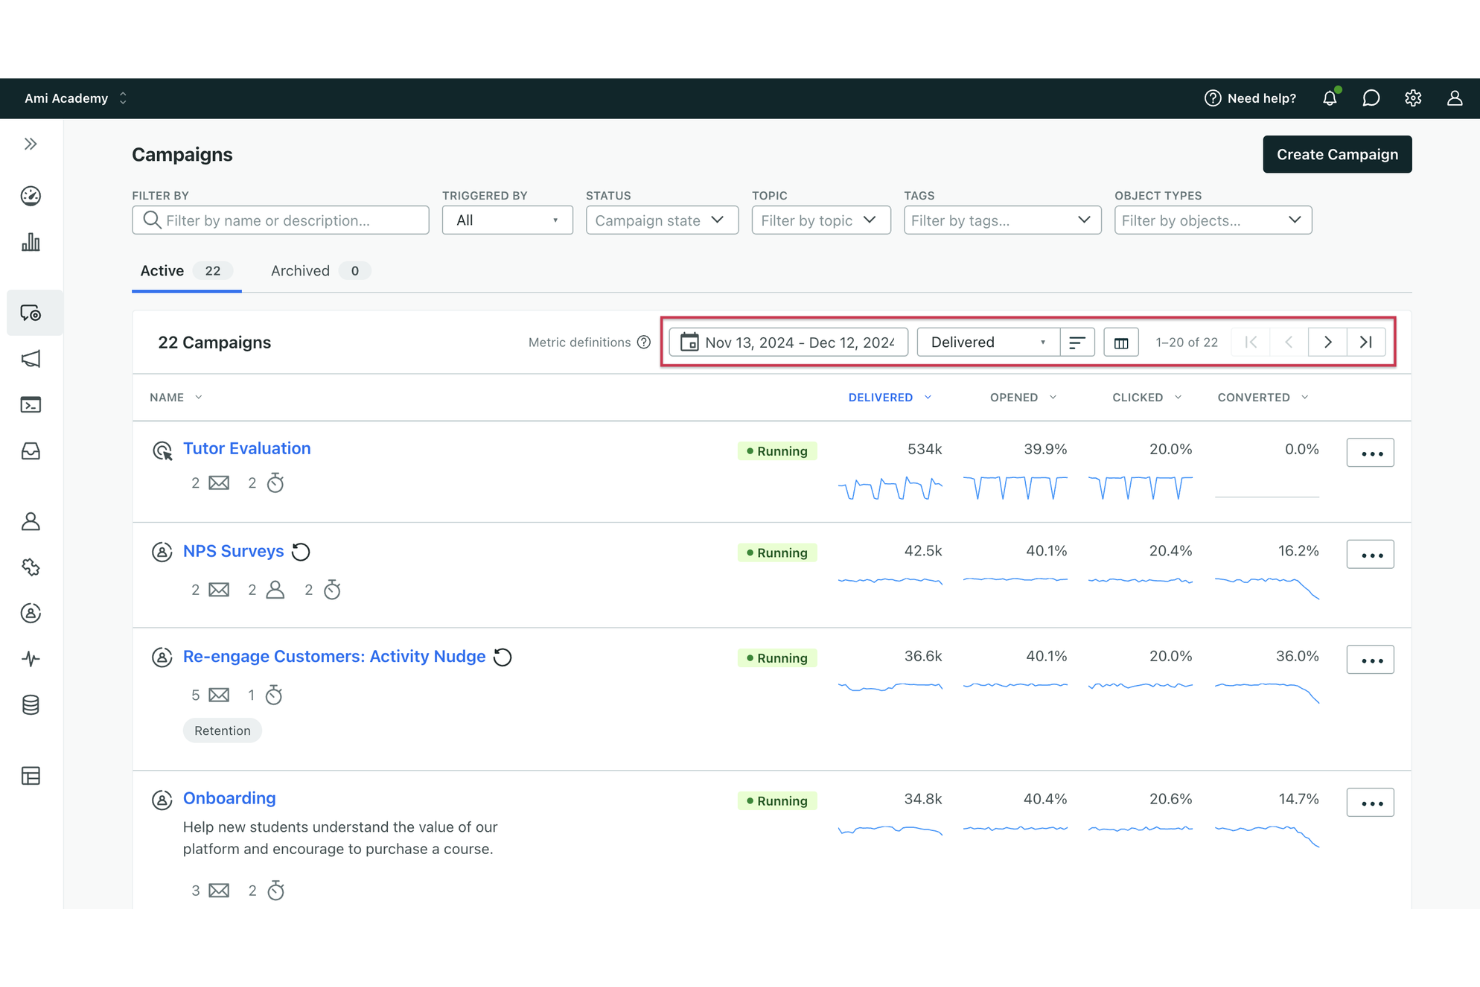Open the notifications bell
This screenshot has width=1480, height=987.
pos(1330,98)
